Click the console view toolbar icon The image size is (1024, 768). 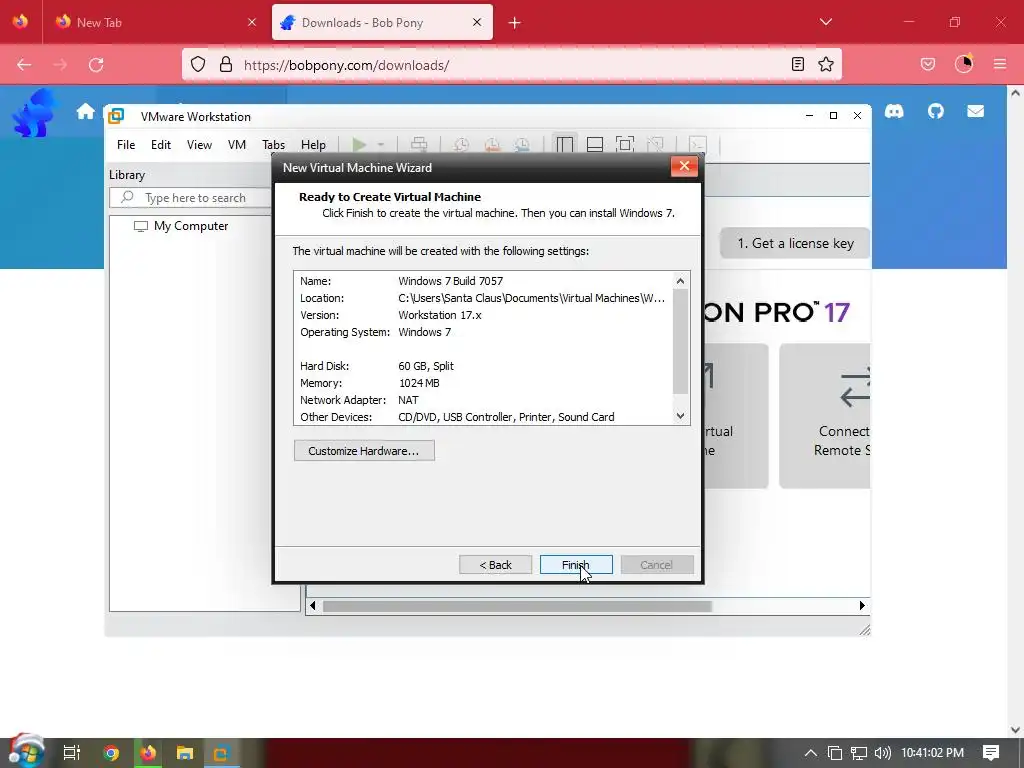[x=697, y=144]
